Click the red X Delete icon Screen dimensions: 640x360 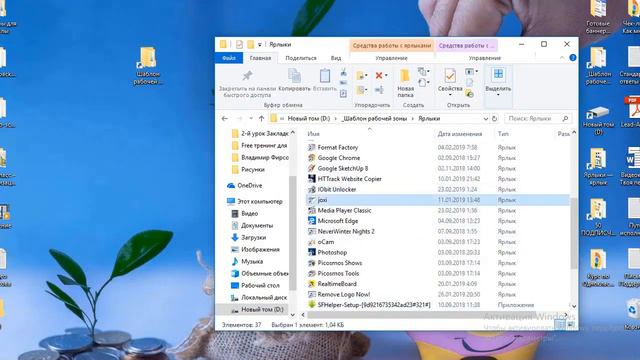click(379, 76)
